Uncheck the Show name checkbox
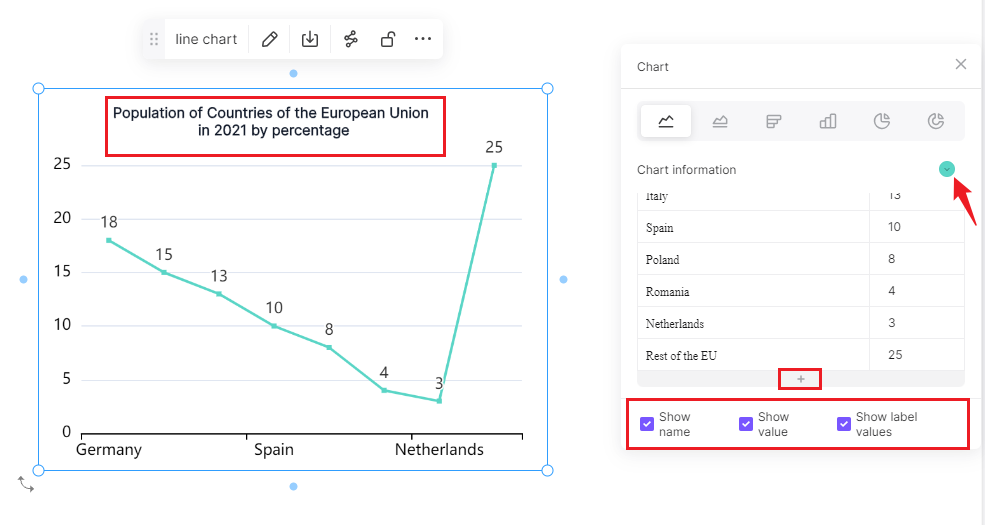 coord(647,424)
